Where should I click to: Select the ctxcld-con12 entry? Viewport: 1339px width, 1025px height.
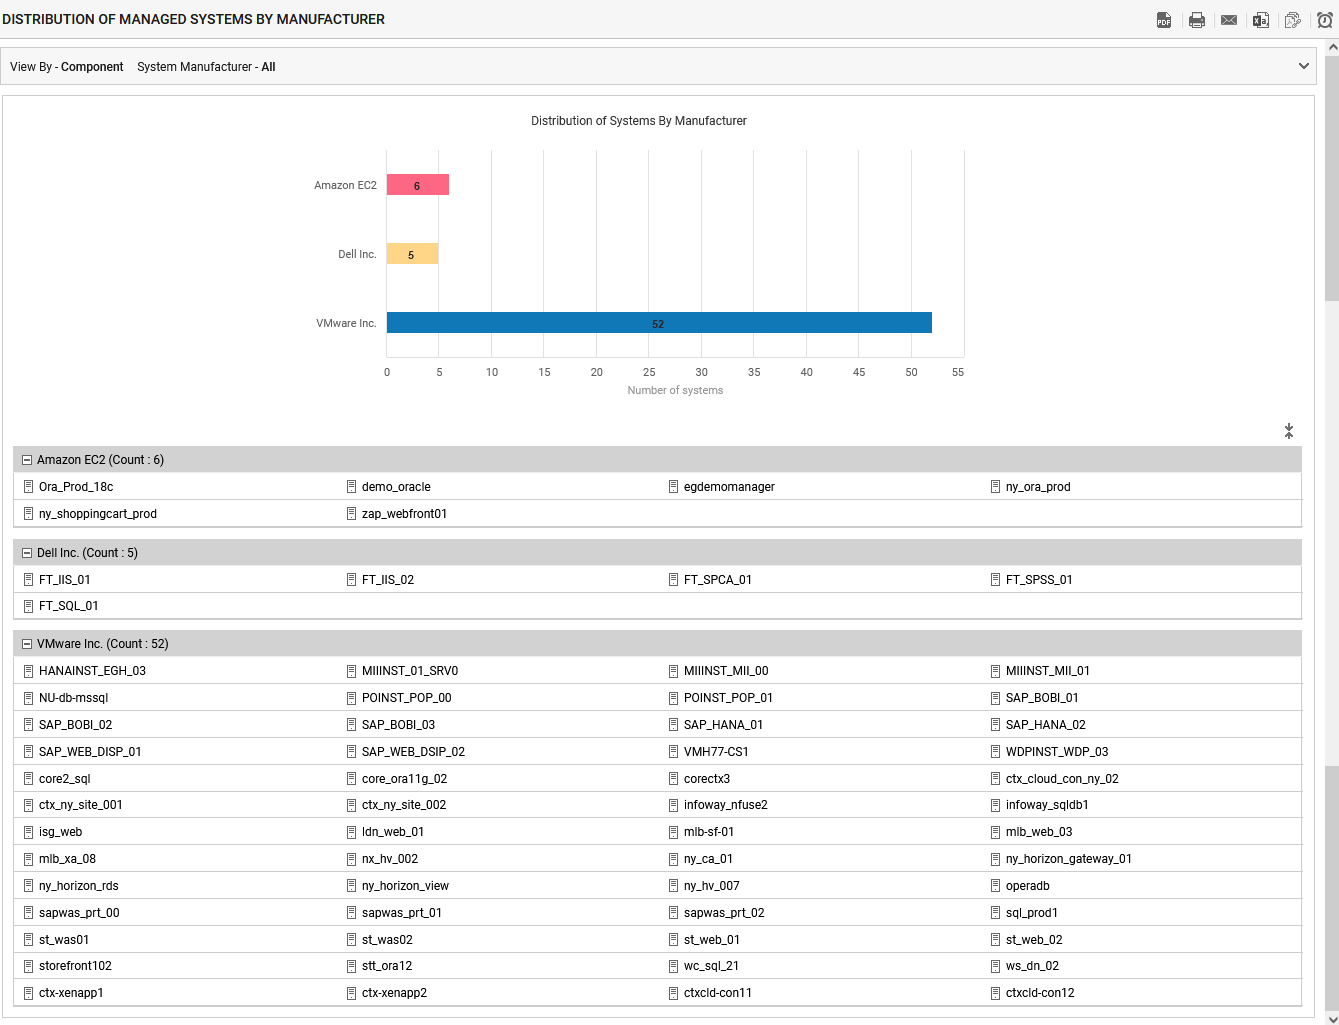(1040, 993)
